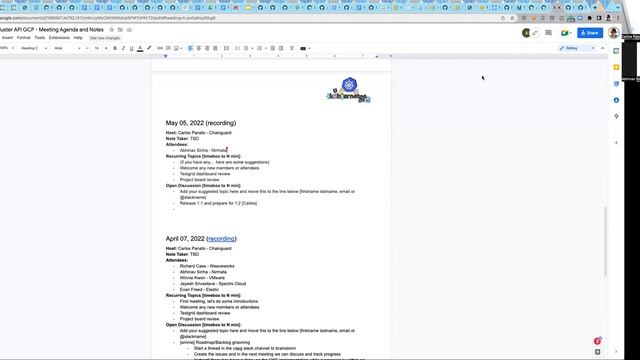Click the move-to-folder icon beside the title

click(120, 30)
